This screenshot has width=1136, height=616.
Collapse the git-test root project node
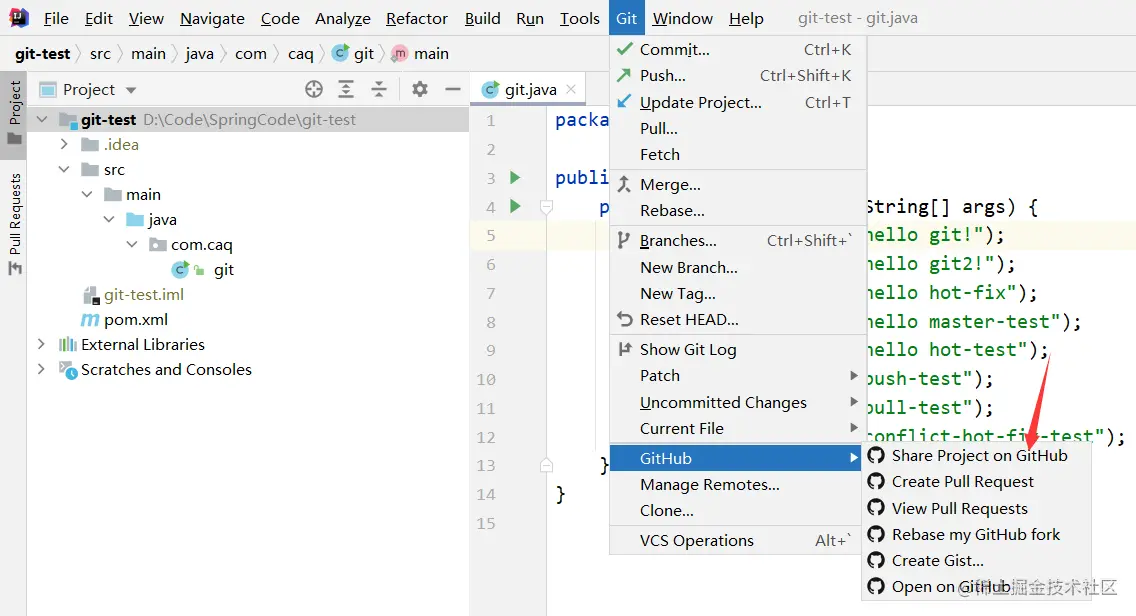click(x=42, y=120)
